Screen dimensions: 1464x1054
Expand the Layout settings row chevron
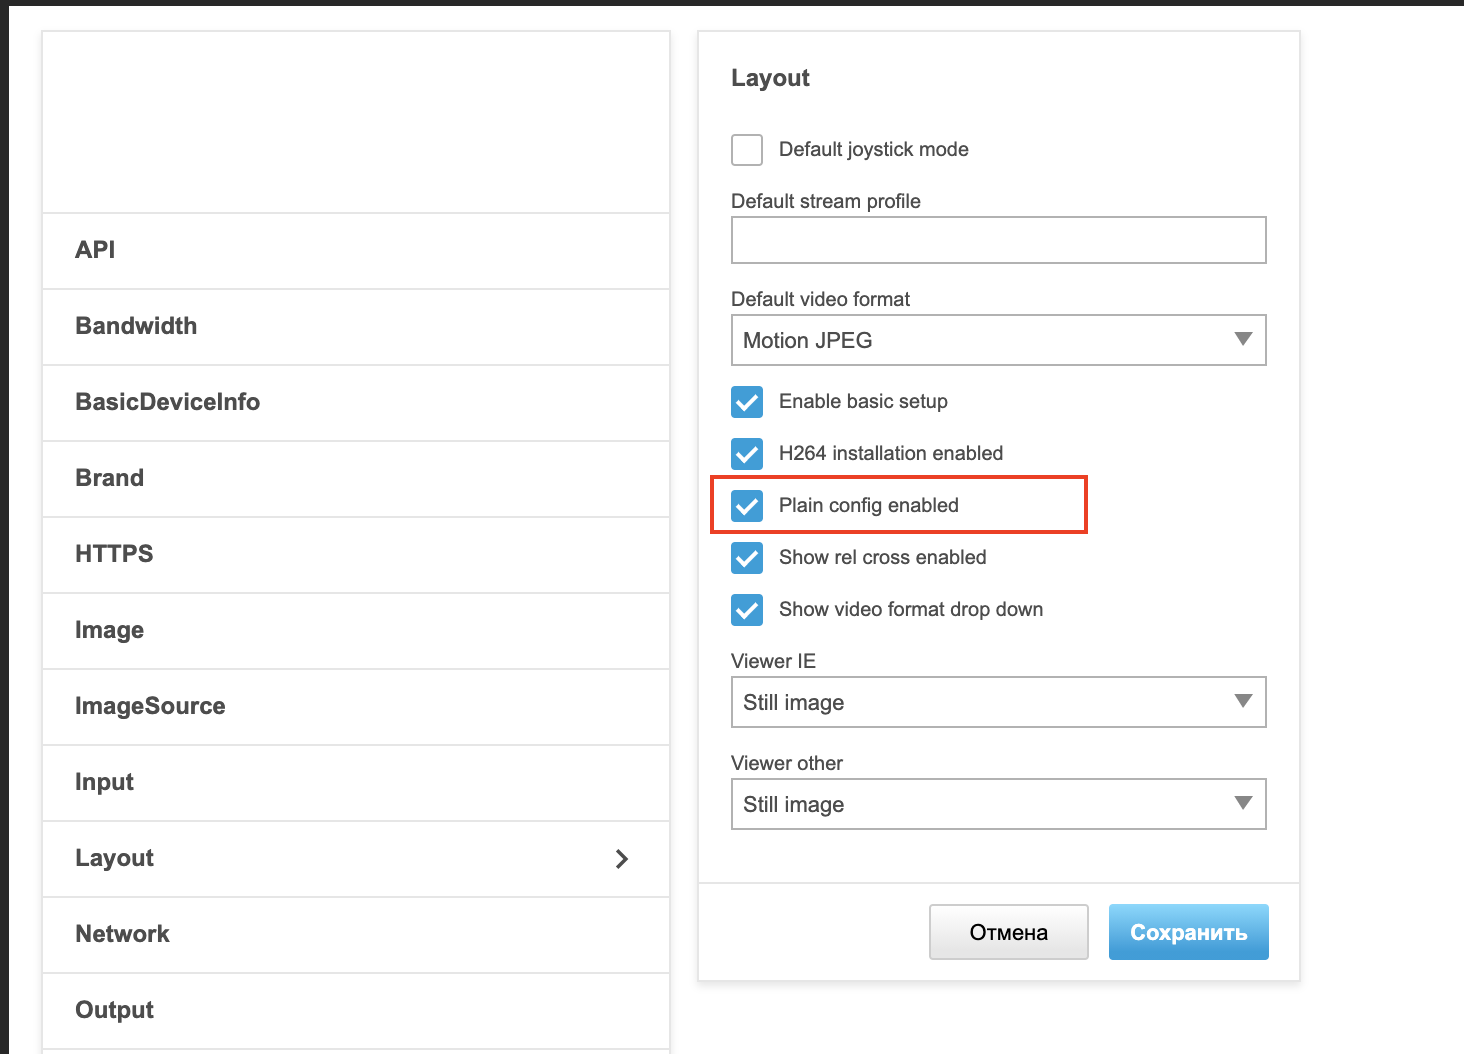click(621, 858)
